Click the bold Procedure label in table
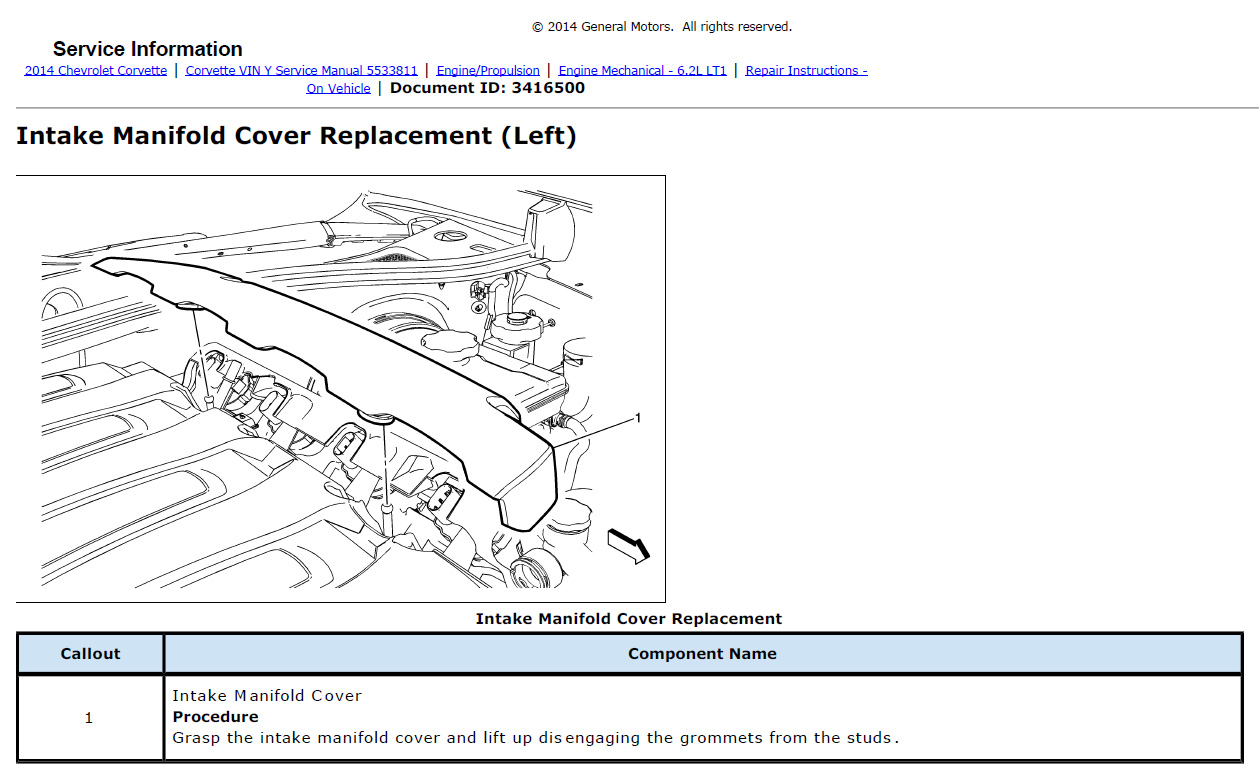Image resolution: width=1259 pixels, height=782 pixels. pos(215,717)
